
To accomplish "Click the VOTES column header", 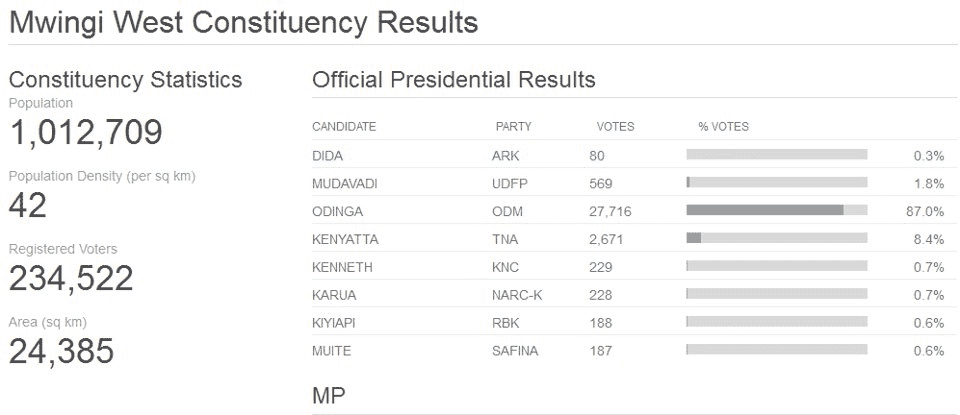I will (x=615, y=127).
